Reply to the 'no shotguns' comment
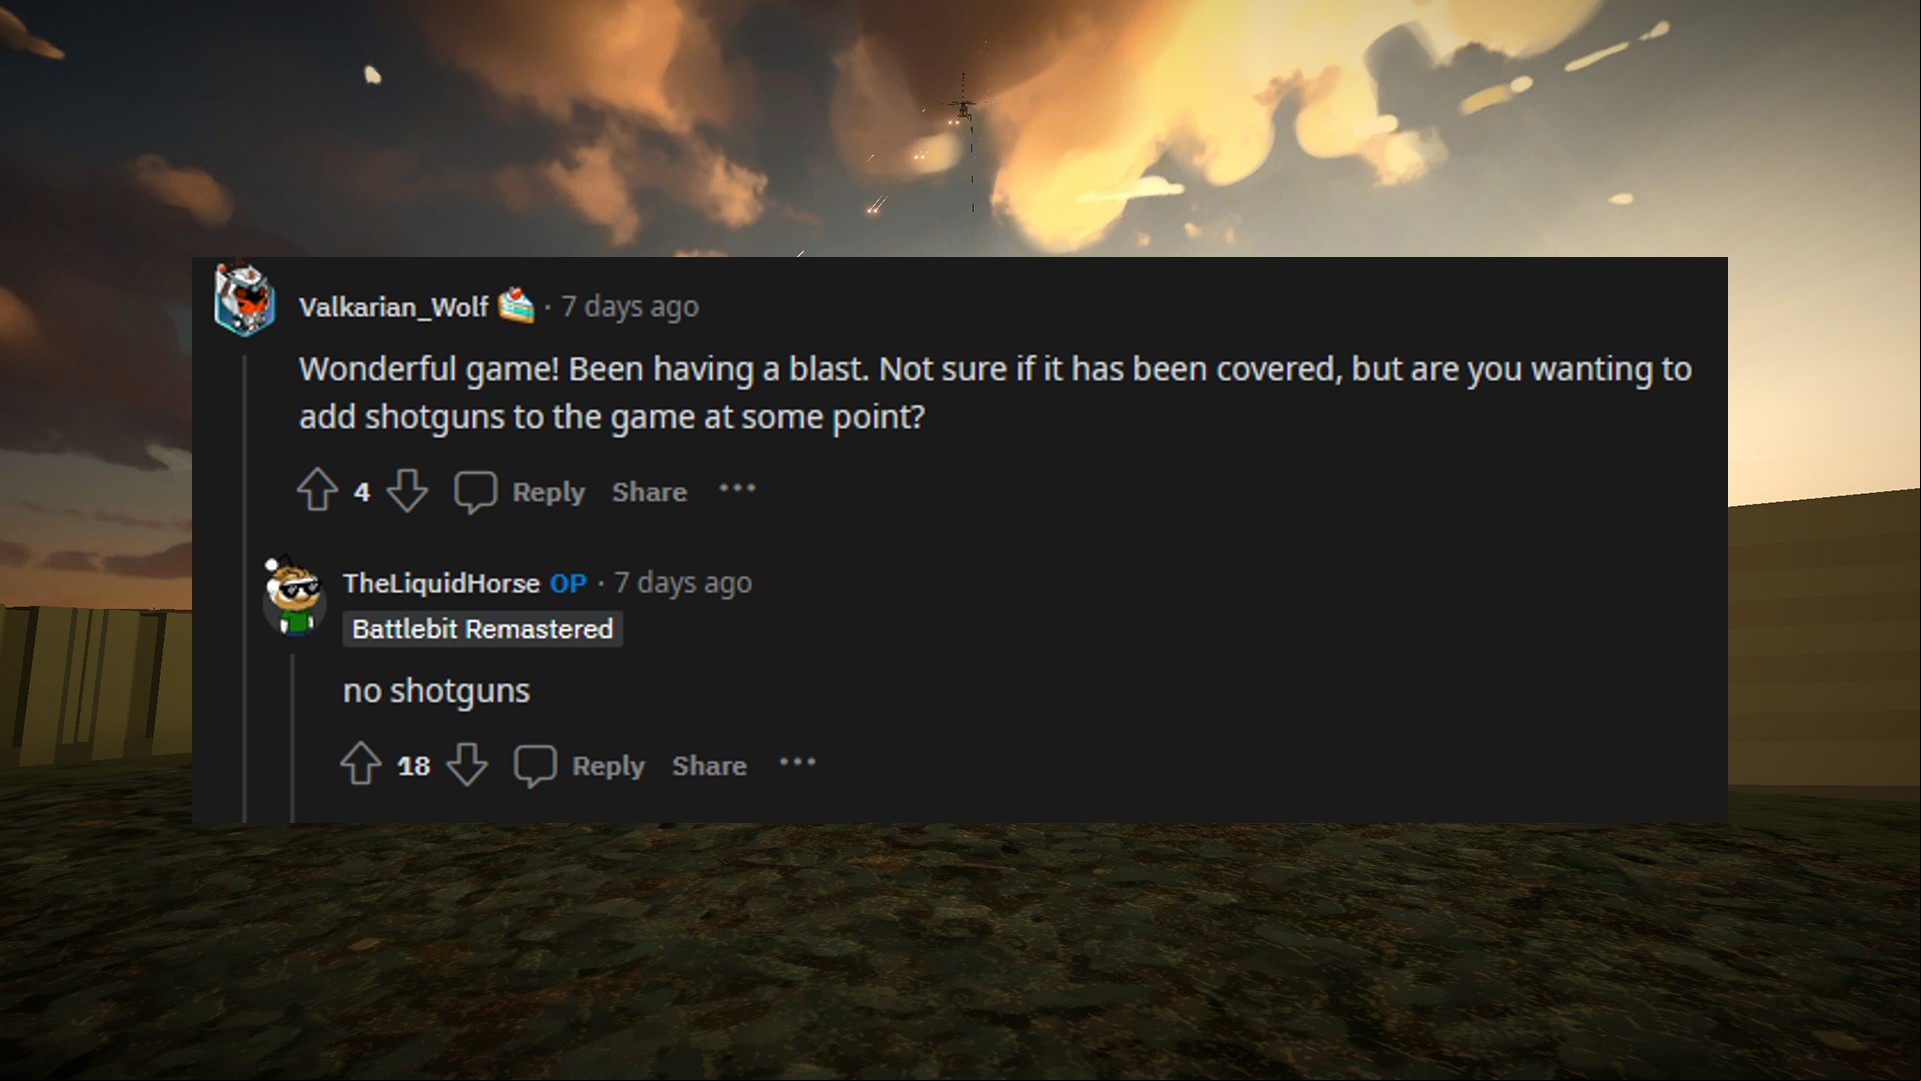1921x1081 pixels. [x=608, y=766]
